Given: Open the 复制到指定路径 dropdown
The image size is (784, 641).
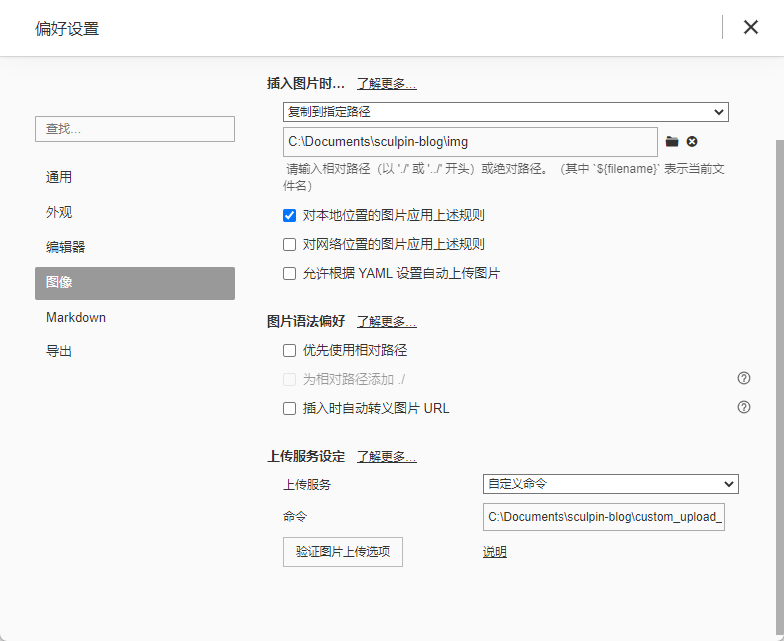Looking at the screenshot, I should pos(505,112).
